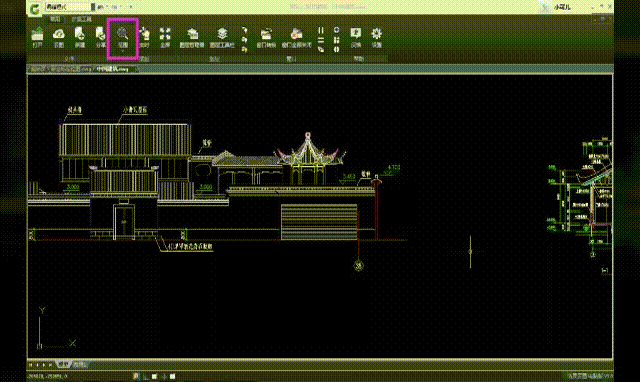
Task: Click the new document icon with plus
Action: point(80,37)
